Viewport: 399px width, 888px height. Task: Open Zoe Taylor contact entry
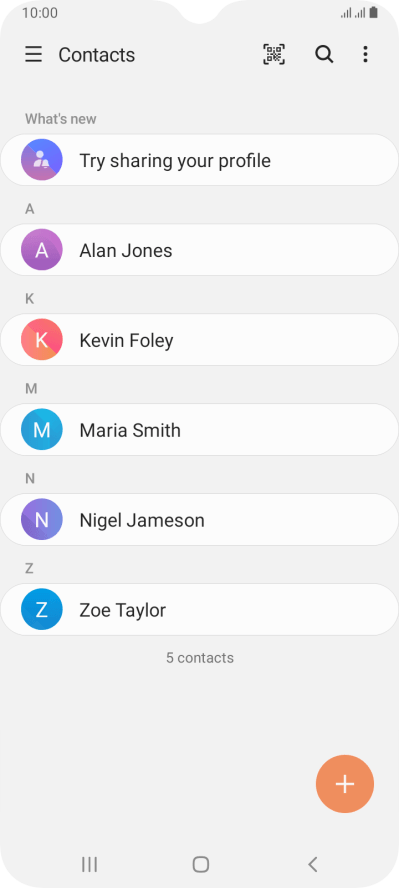tap(199, 609)
